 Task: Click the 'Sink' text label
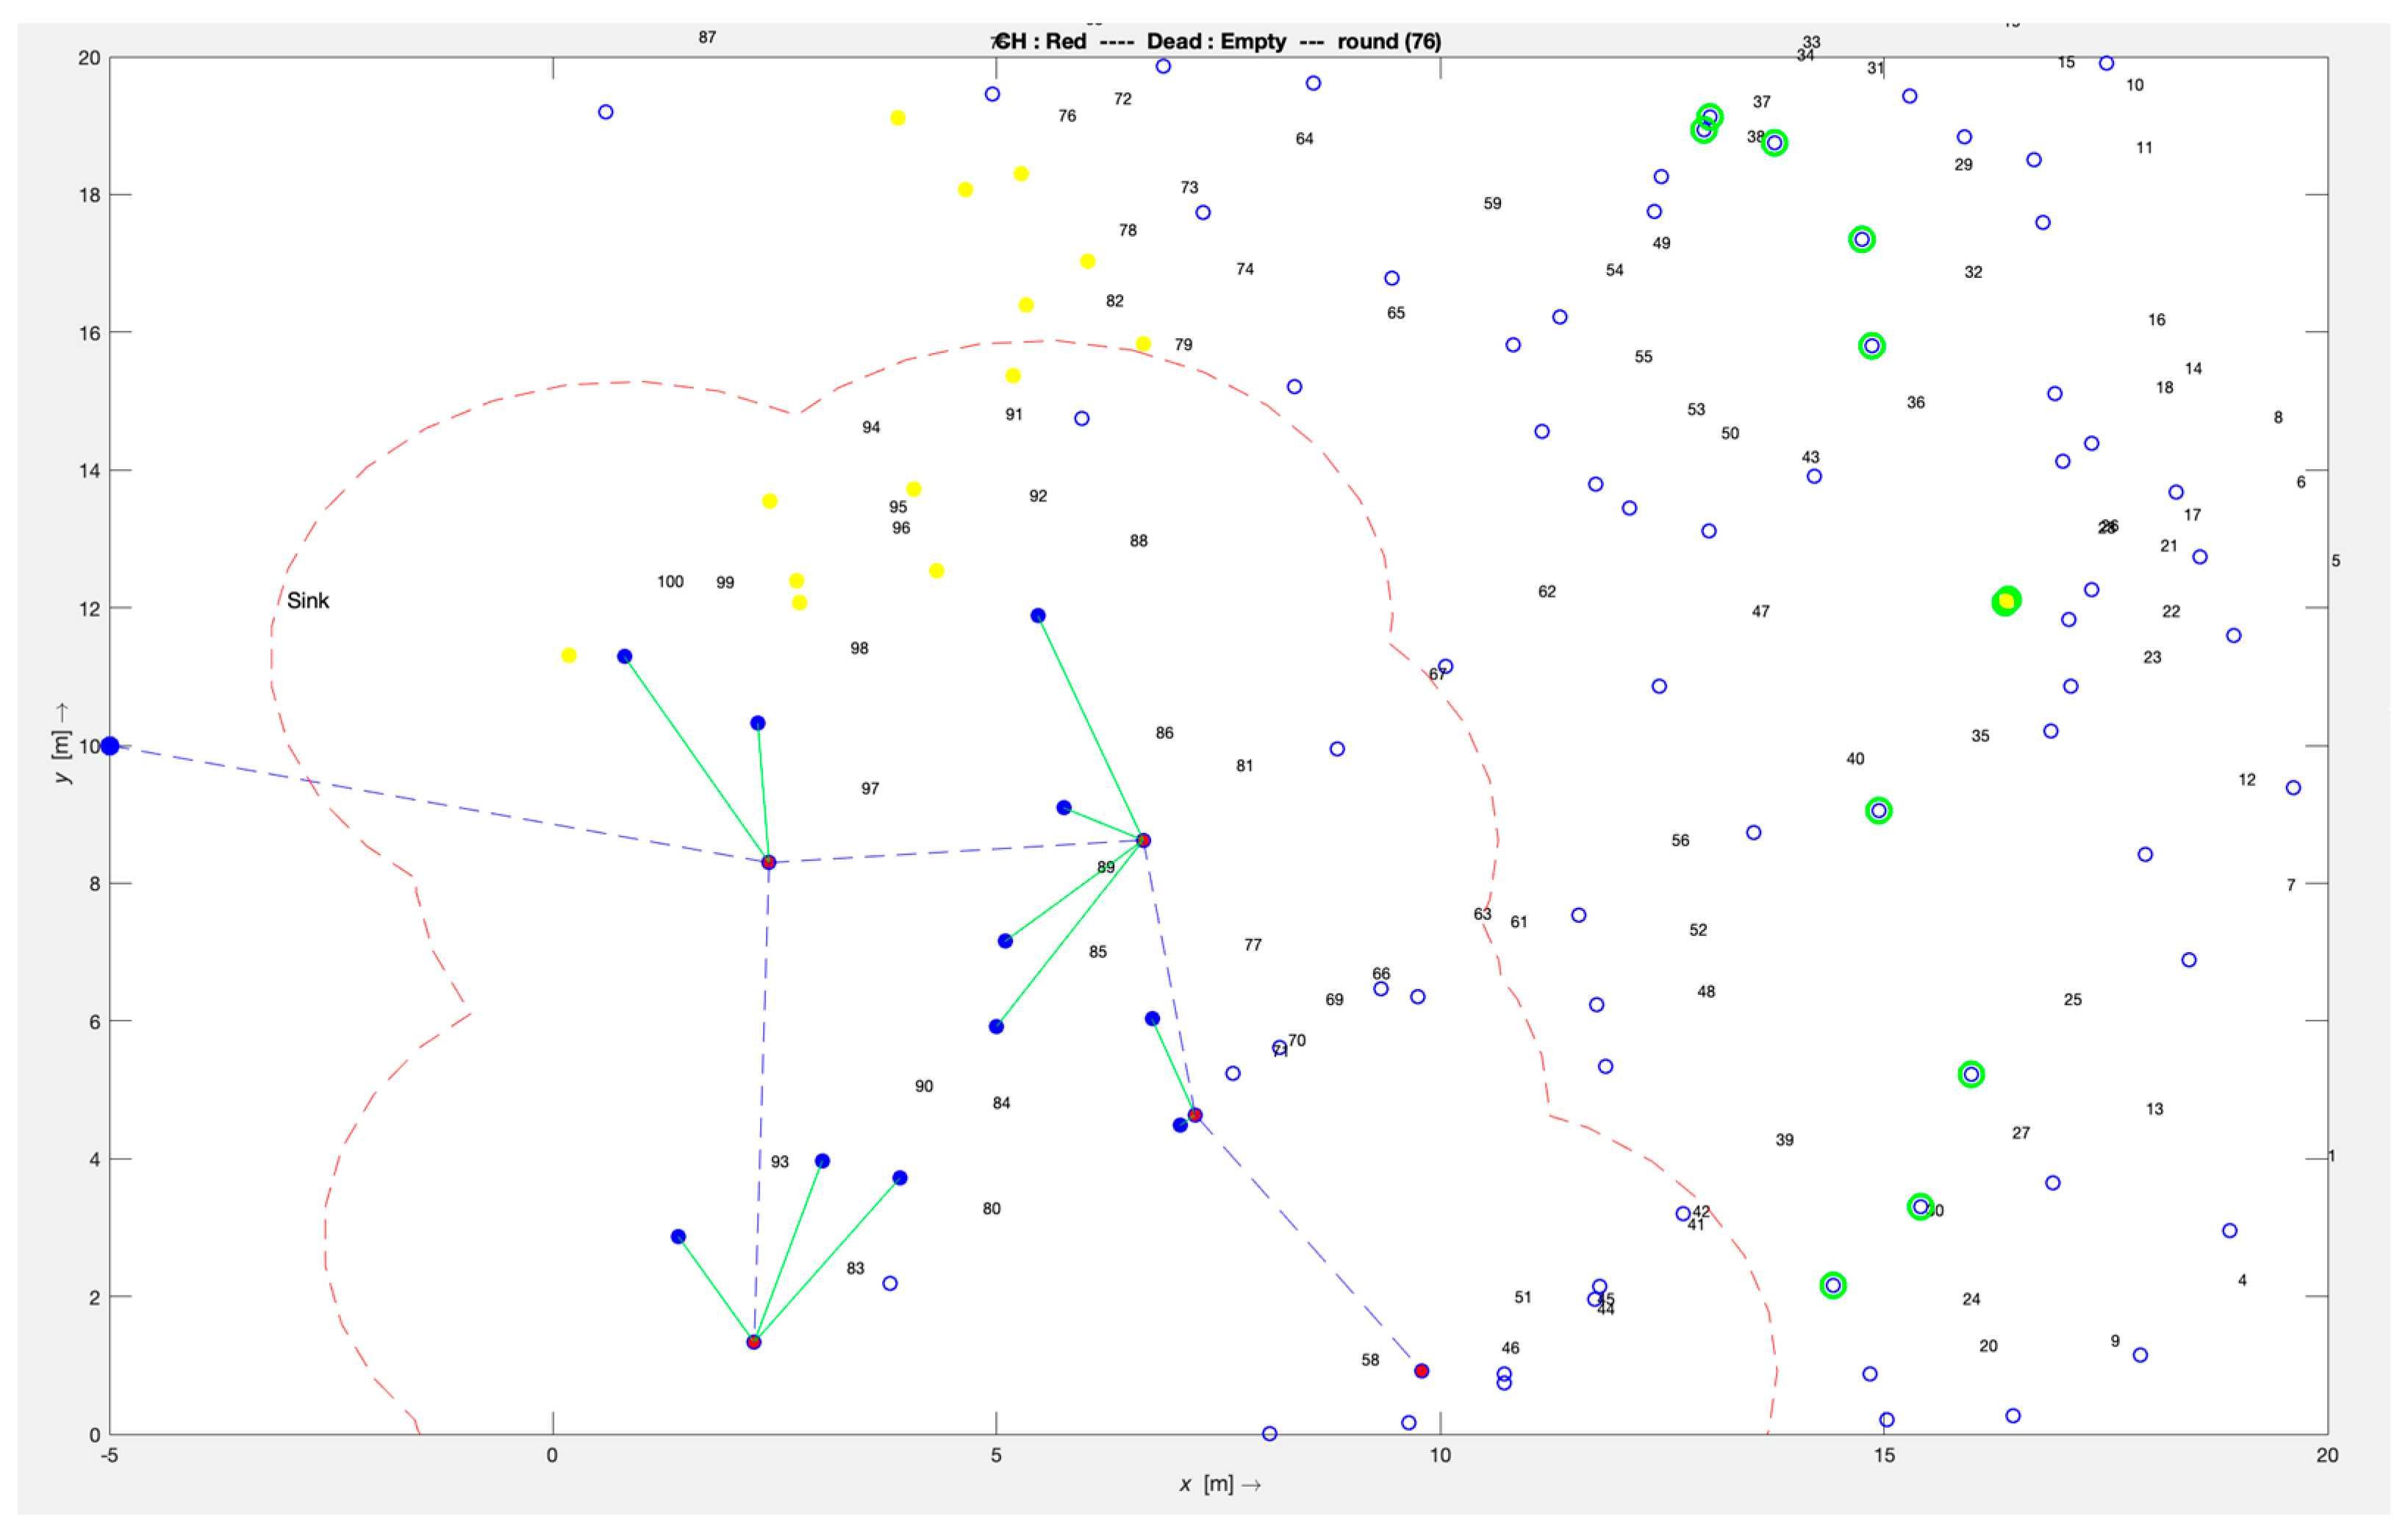click(307, 600)
